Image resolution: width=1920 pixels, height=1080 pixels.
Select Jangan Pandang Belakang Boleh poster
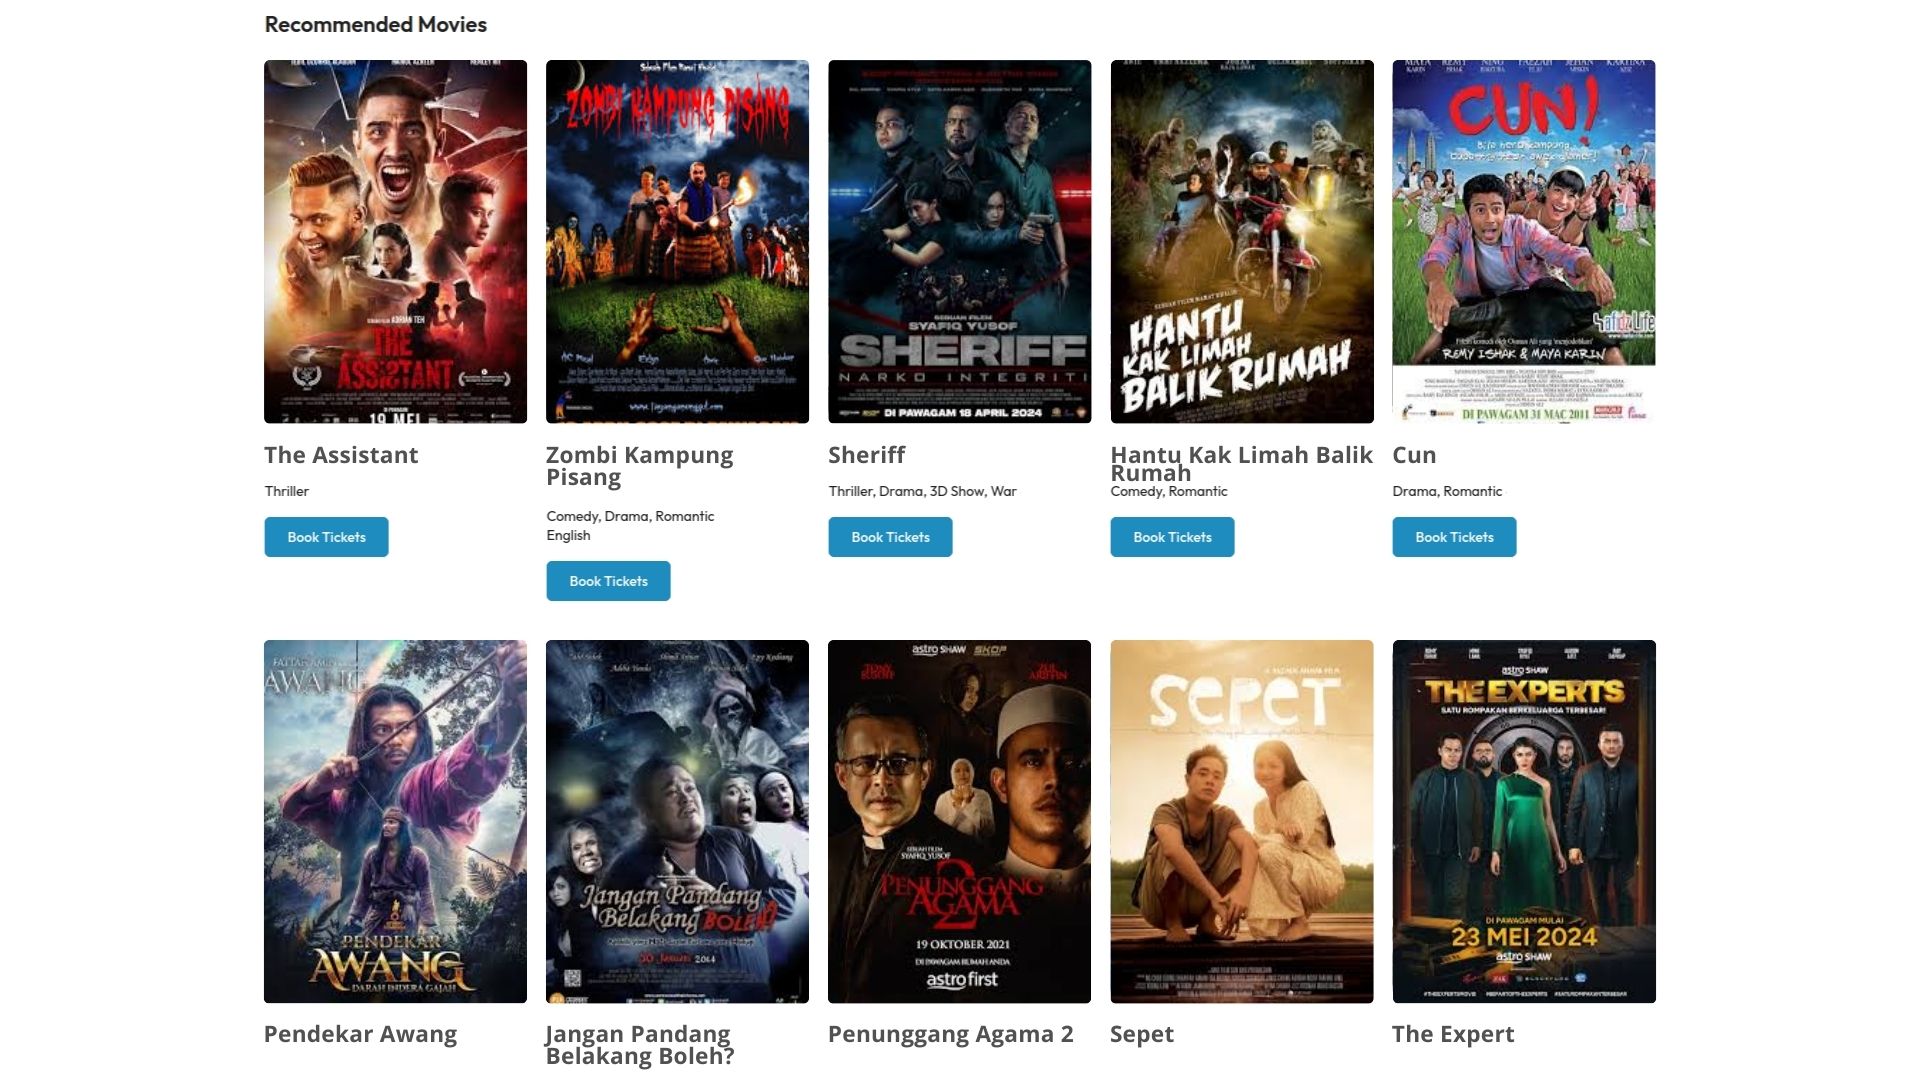tap(677, 821)
